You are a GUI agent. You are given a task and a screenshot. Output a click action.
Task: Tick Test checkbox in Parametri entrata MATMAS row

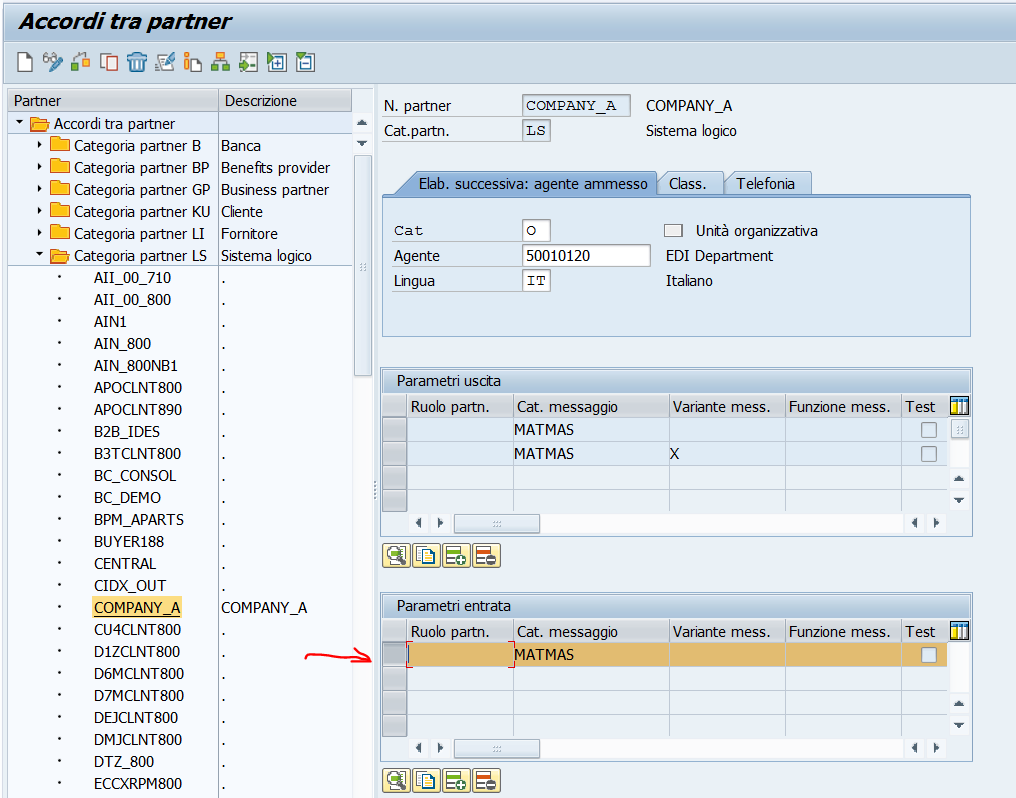click(x=929, y=655)
